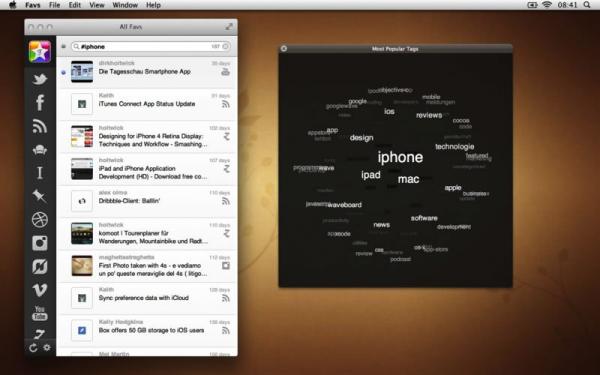Show RSS feed favorites in sidebar
The image size is (600, 375).
click(39, 126)
